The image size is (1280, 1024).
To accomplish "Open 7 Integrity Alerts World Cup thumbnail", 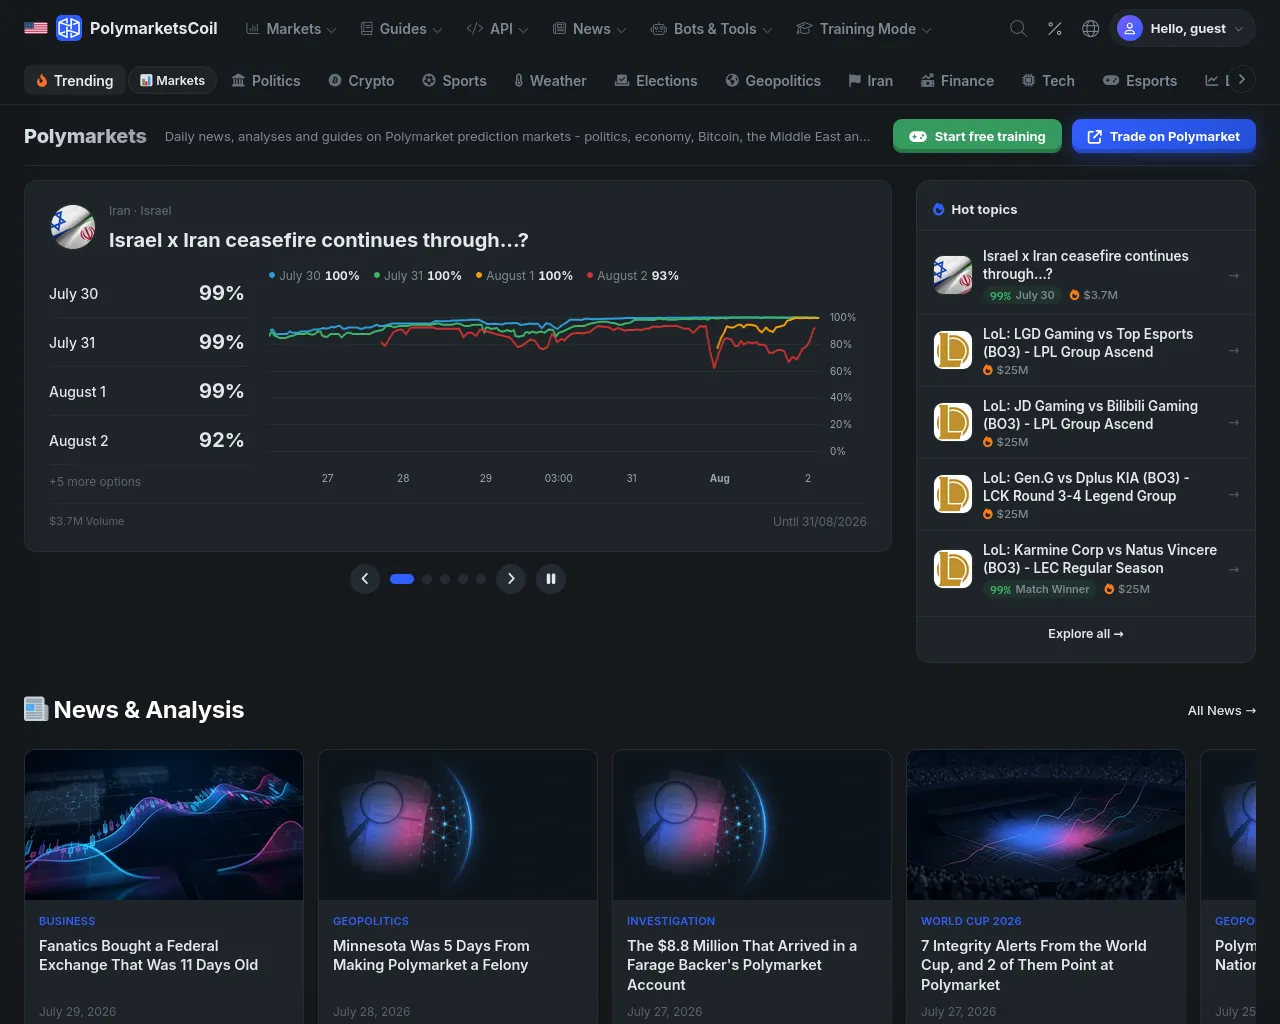I will 1046,825.
